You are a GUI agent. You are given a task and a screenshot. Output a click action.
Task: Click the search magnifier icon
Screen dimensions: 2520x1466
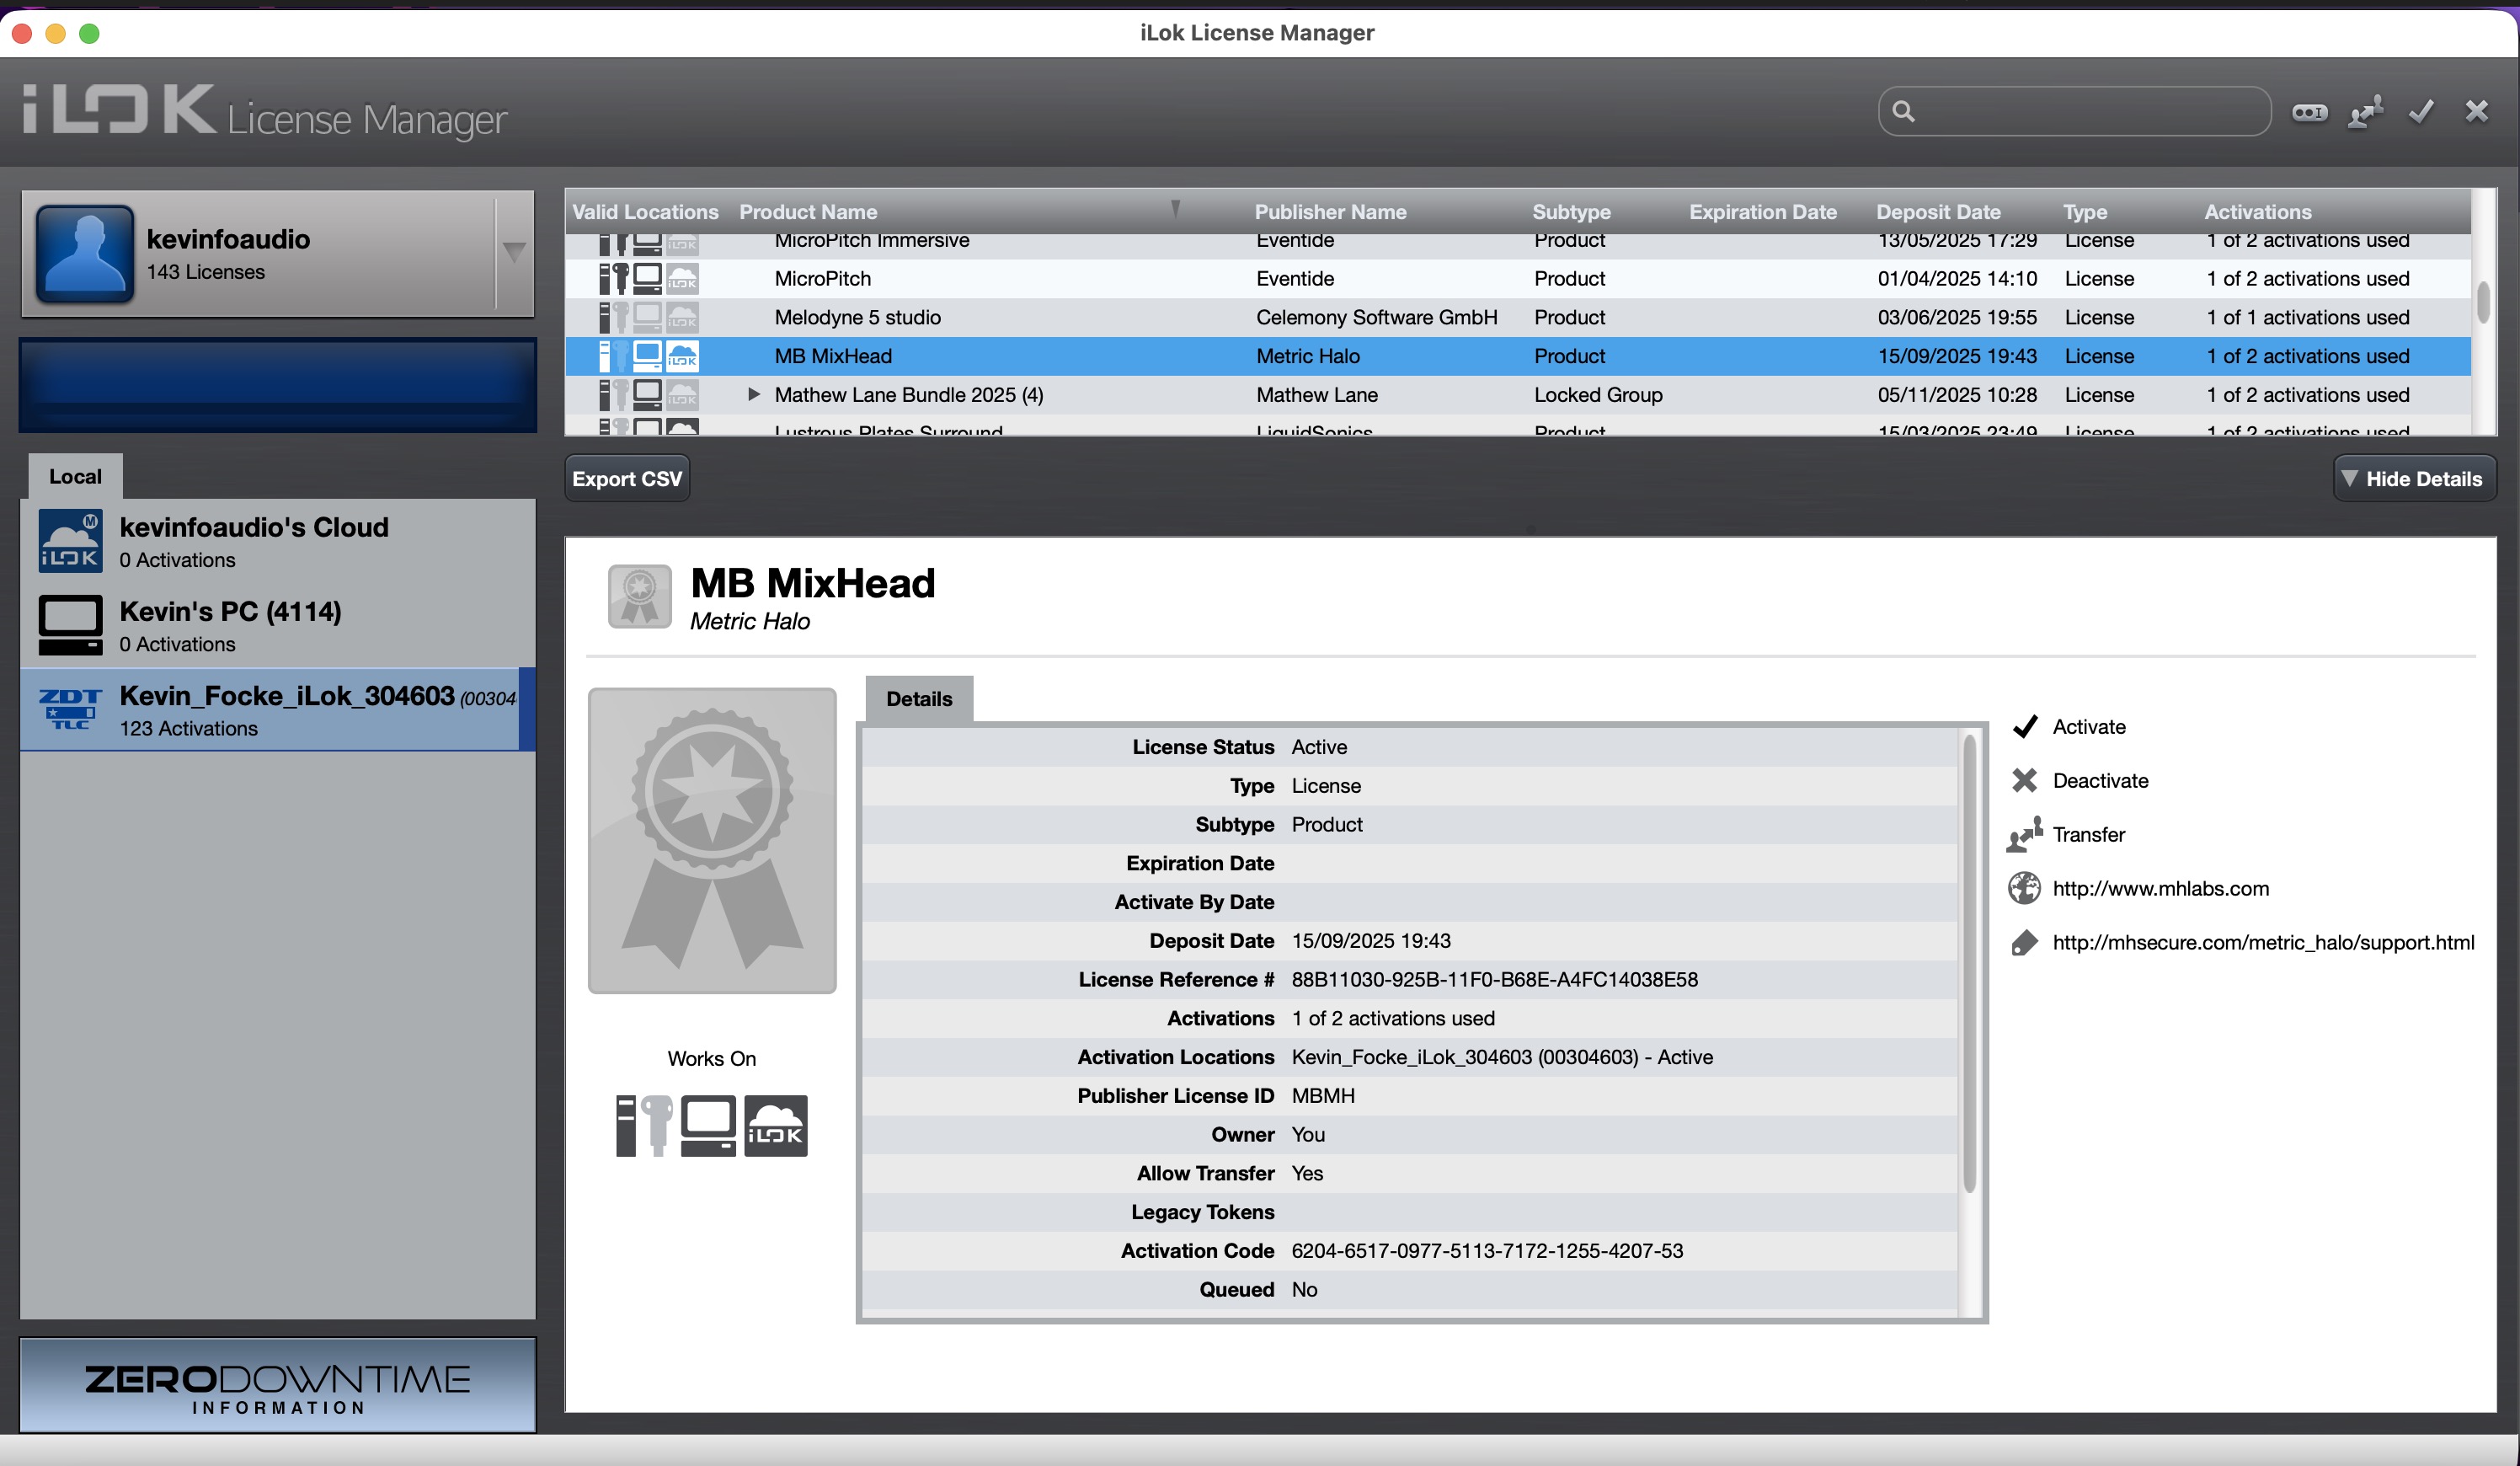click(x=1903, y=112)
